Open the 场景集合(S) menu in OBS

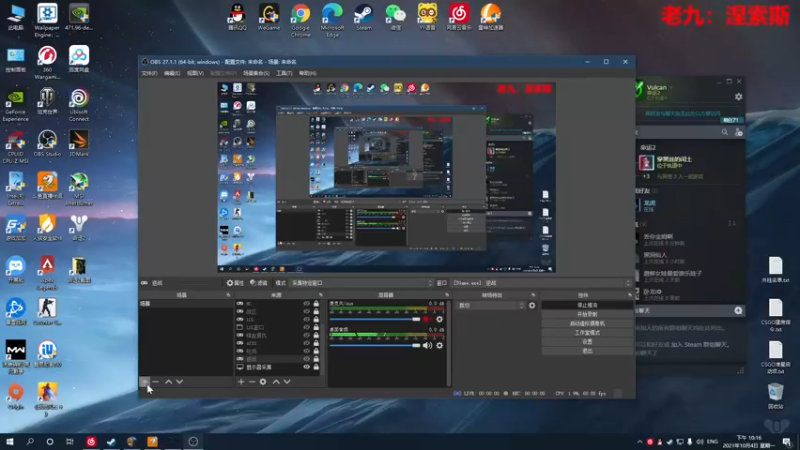tap(256, 73)
